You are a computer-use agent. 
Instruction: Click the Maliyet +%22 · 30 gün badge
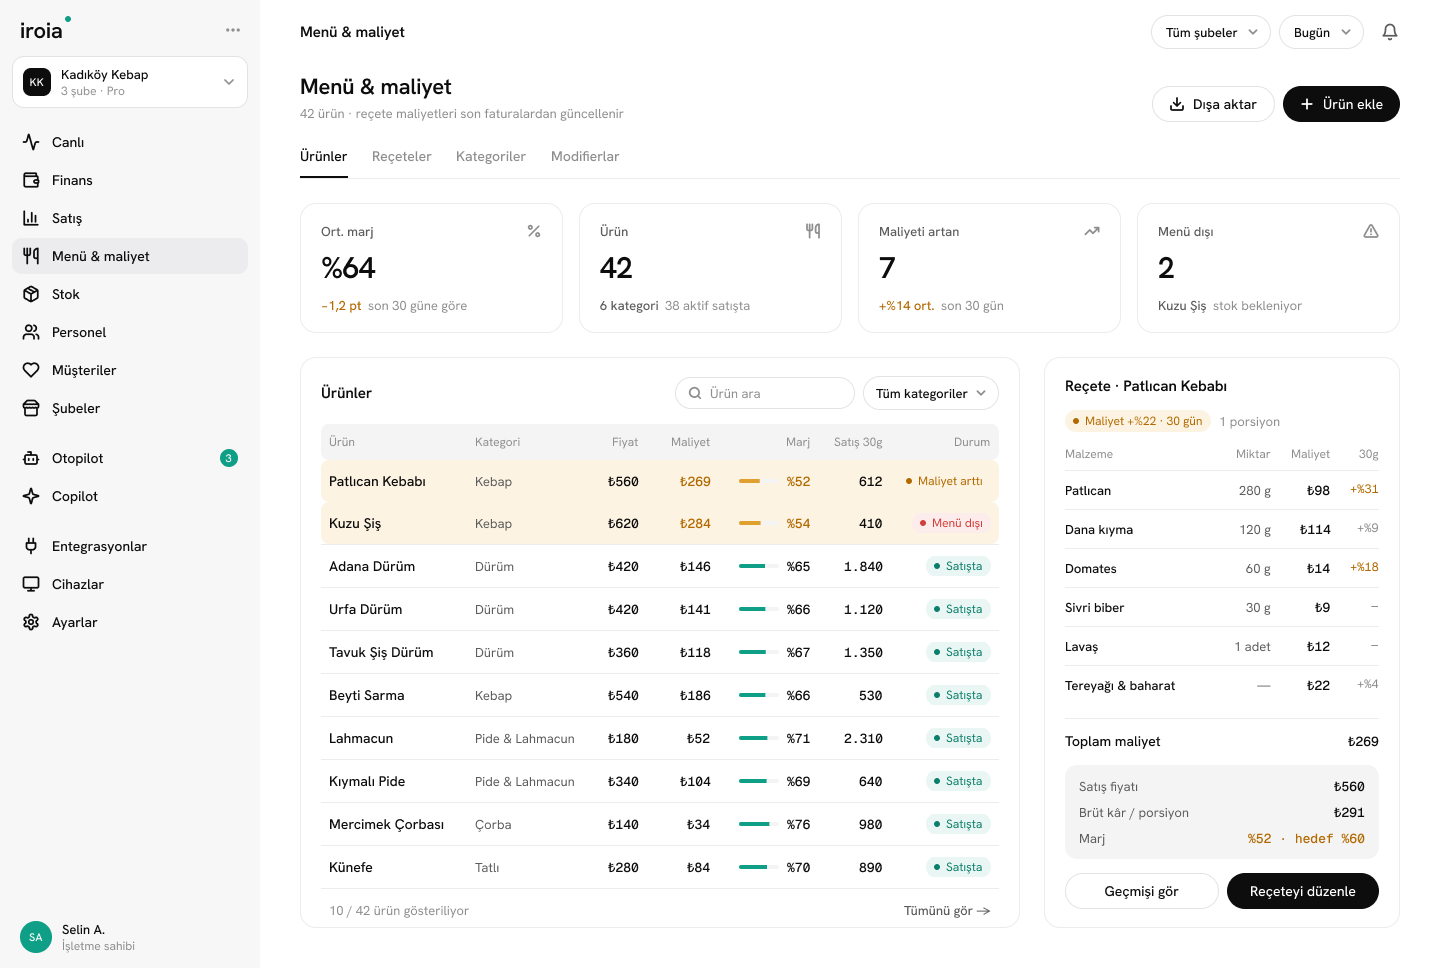[x=1138, y=421]
